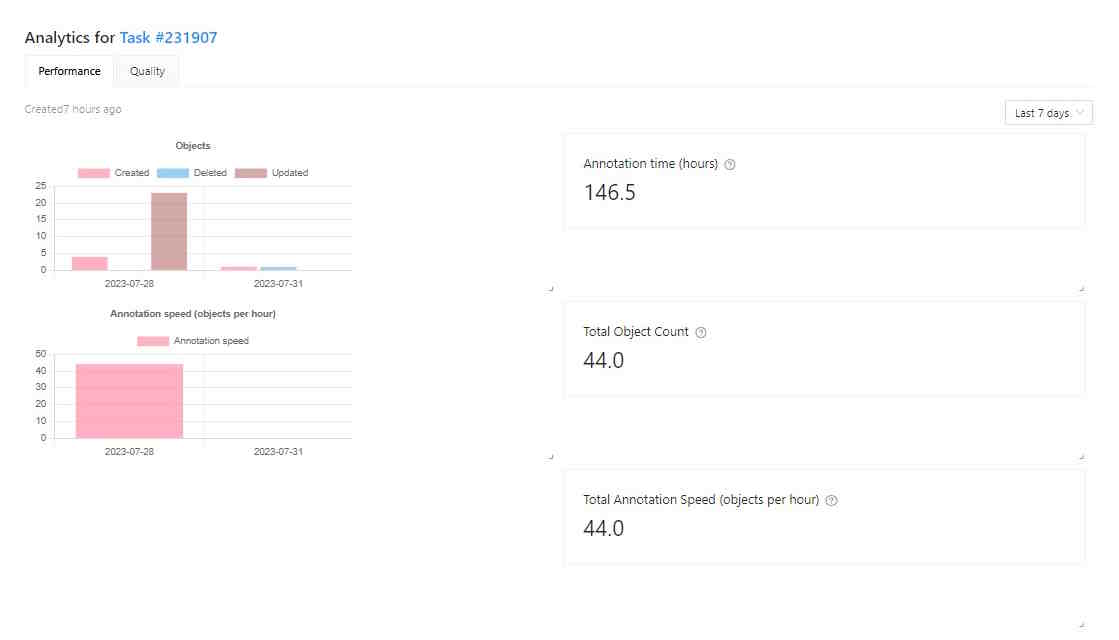
Task: Click resize handle below Annotation time card
Action: click(x=1081, y=289)
